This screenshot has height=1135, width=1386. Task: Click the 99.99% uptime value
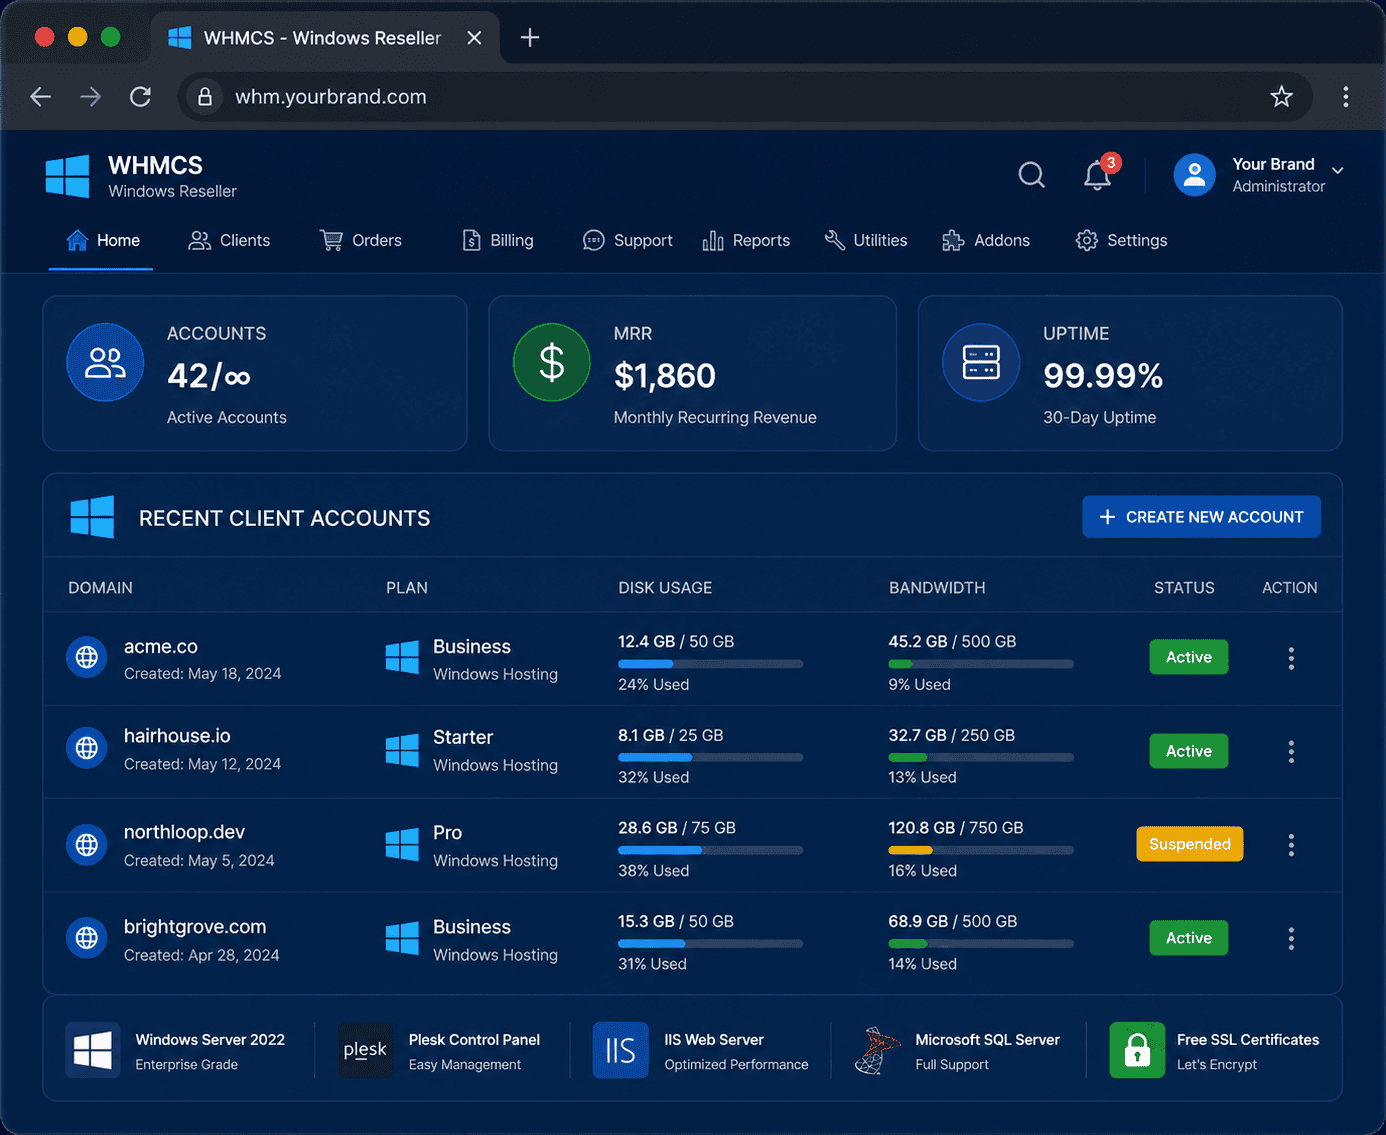click(1103, 376)
